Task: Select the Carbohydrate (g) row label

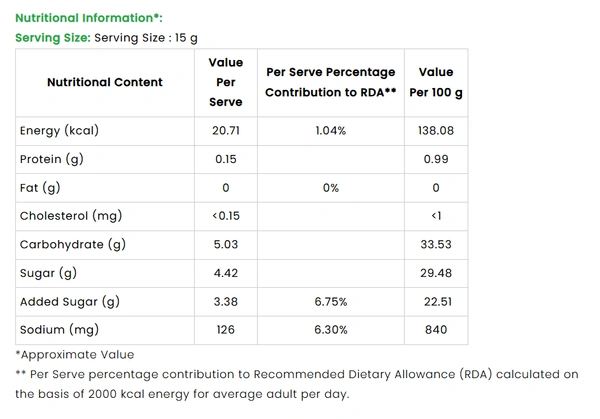Action: pos(72,245)
